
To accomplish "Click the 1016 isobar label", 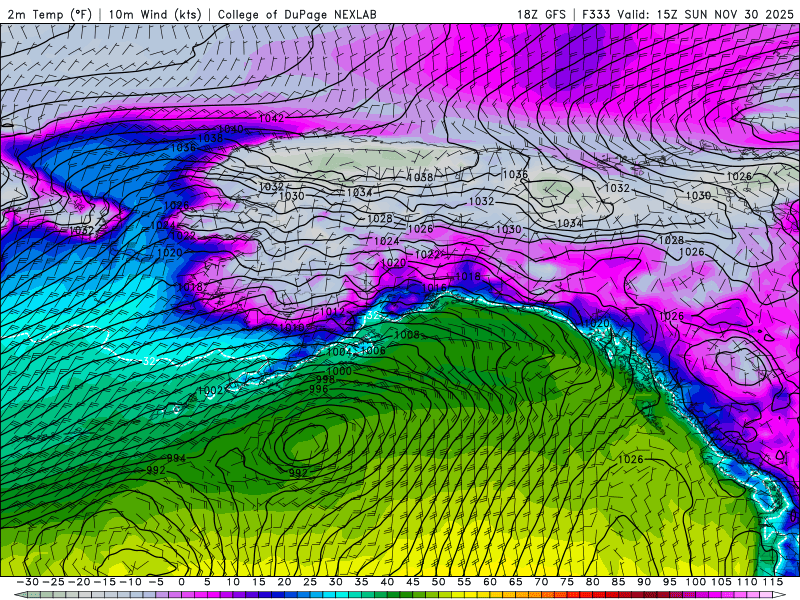I will 435,288.
